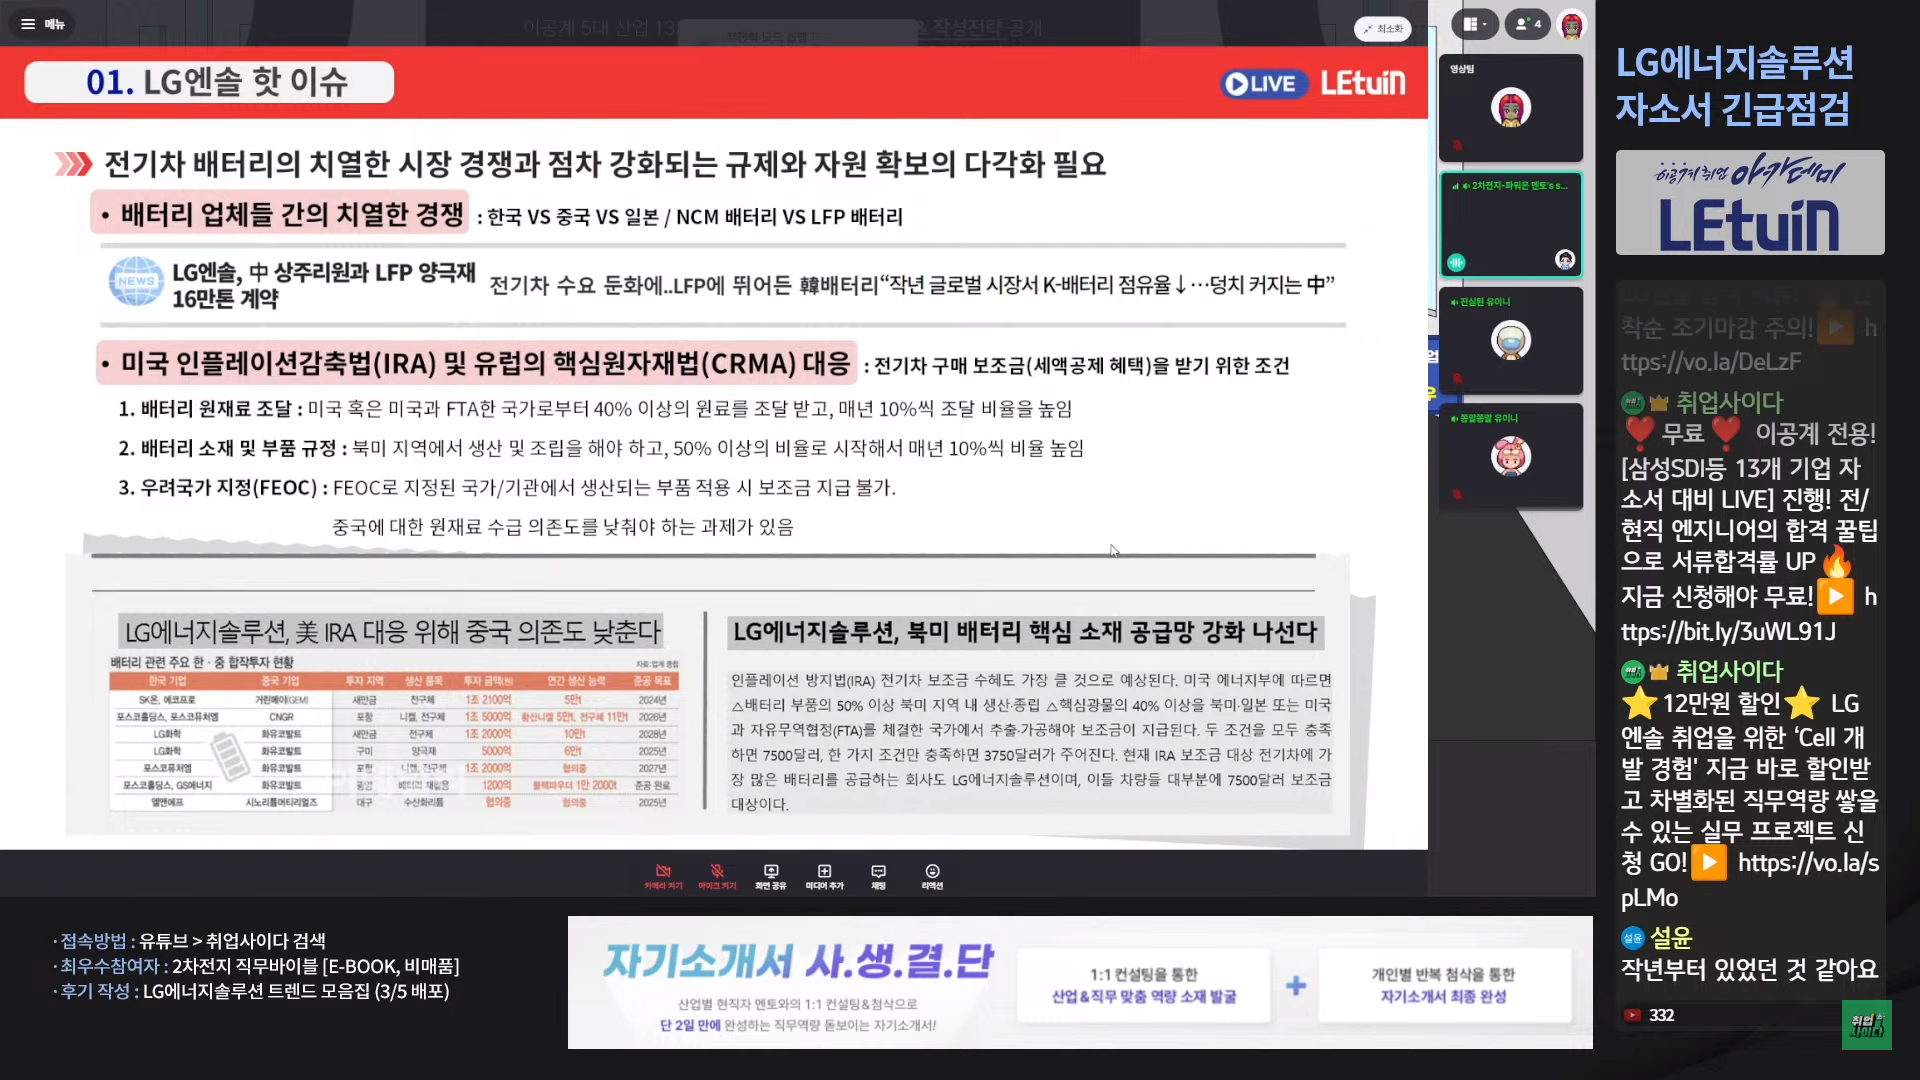The height and width of the screenshot is (1080, 1920).
Task: Select the 2차전지-파워온 멘토 speaker tile
Action: 1510,224
